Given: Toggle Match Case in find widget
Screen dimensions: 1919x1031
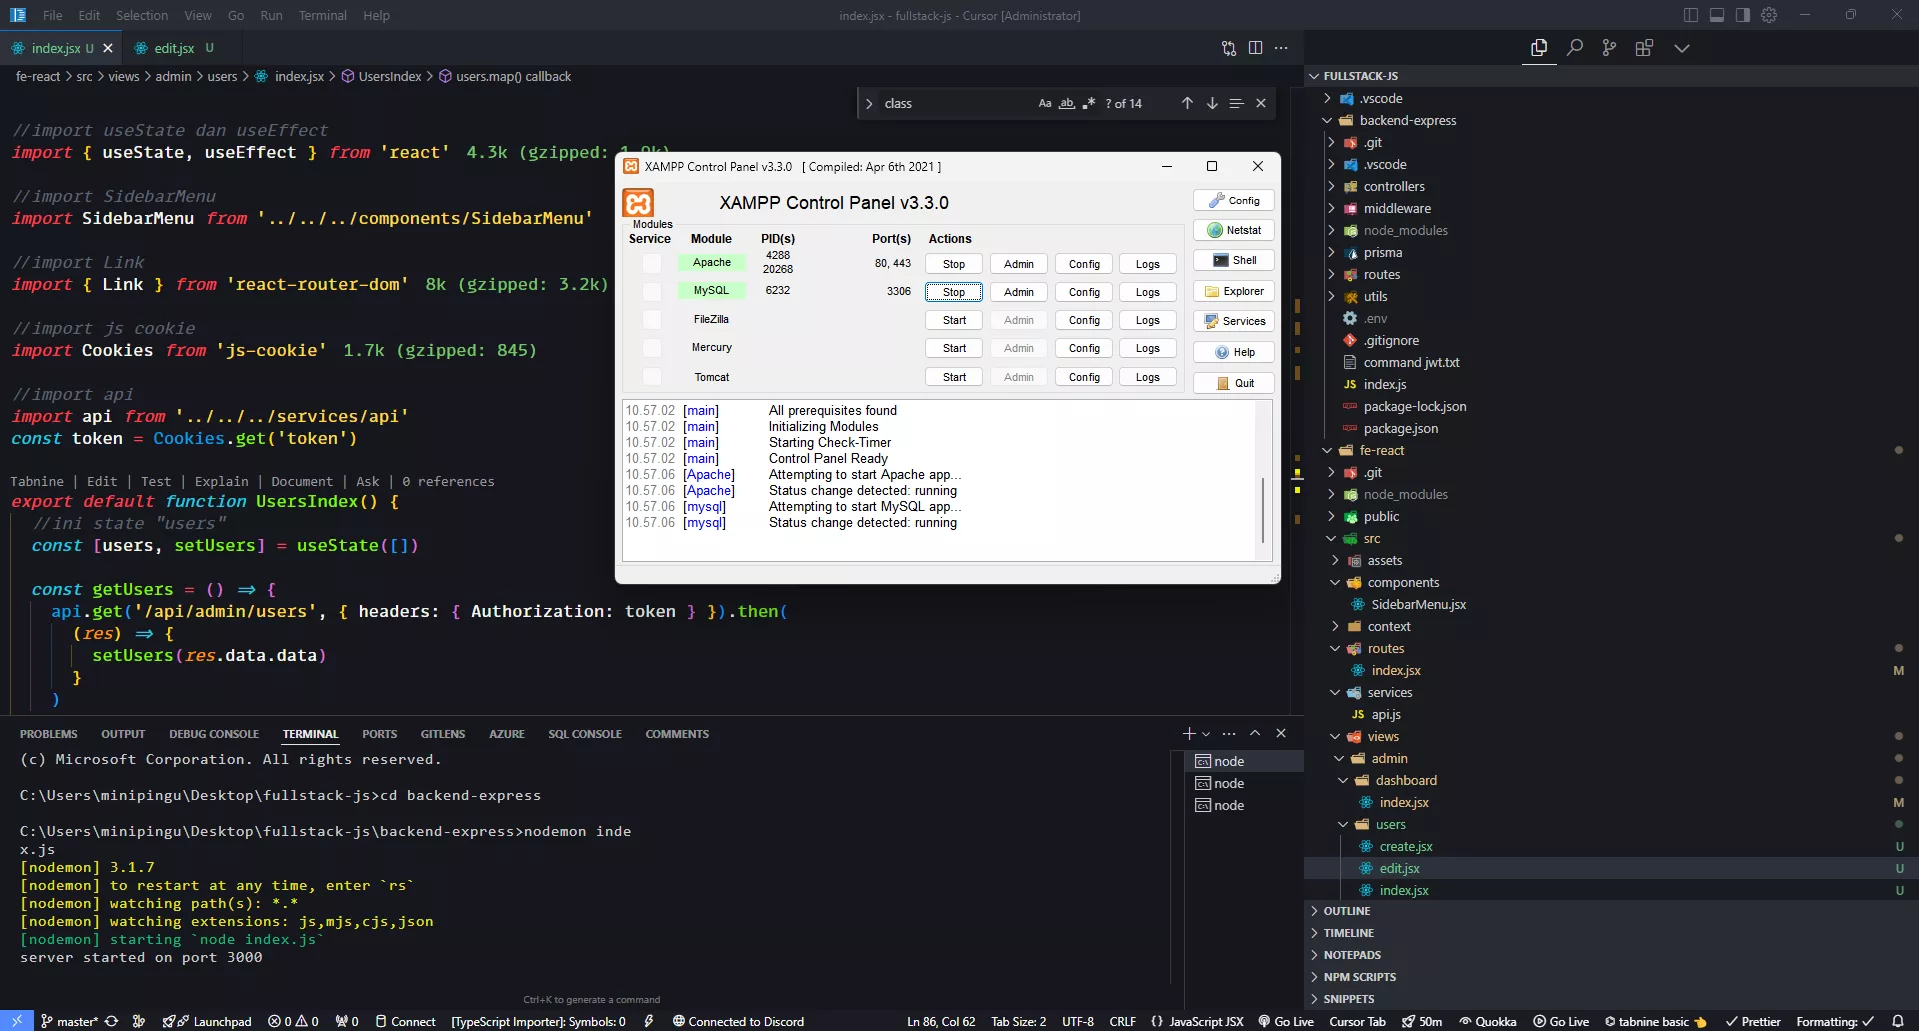Looking at the screenshot, I should [x=1045, y=103].
